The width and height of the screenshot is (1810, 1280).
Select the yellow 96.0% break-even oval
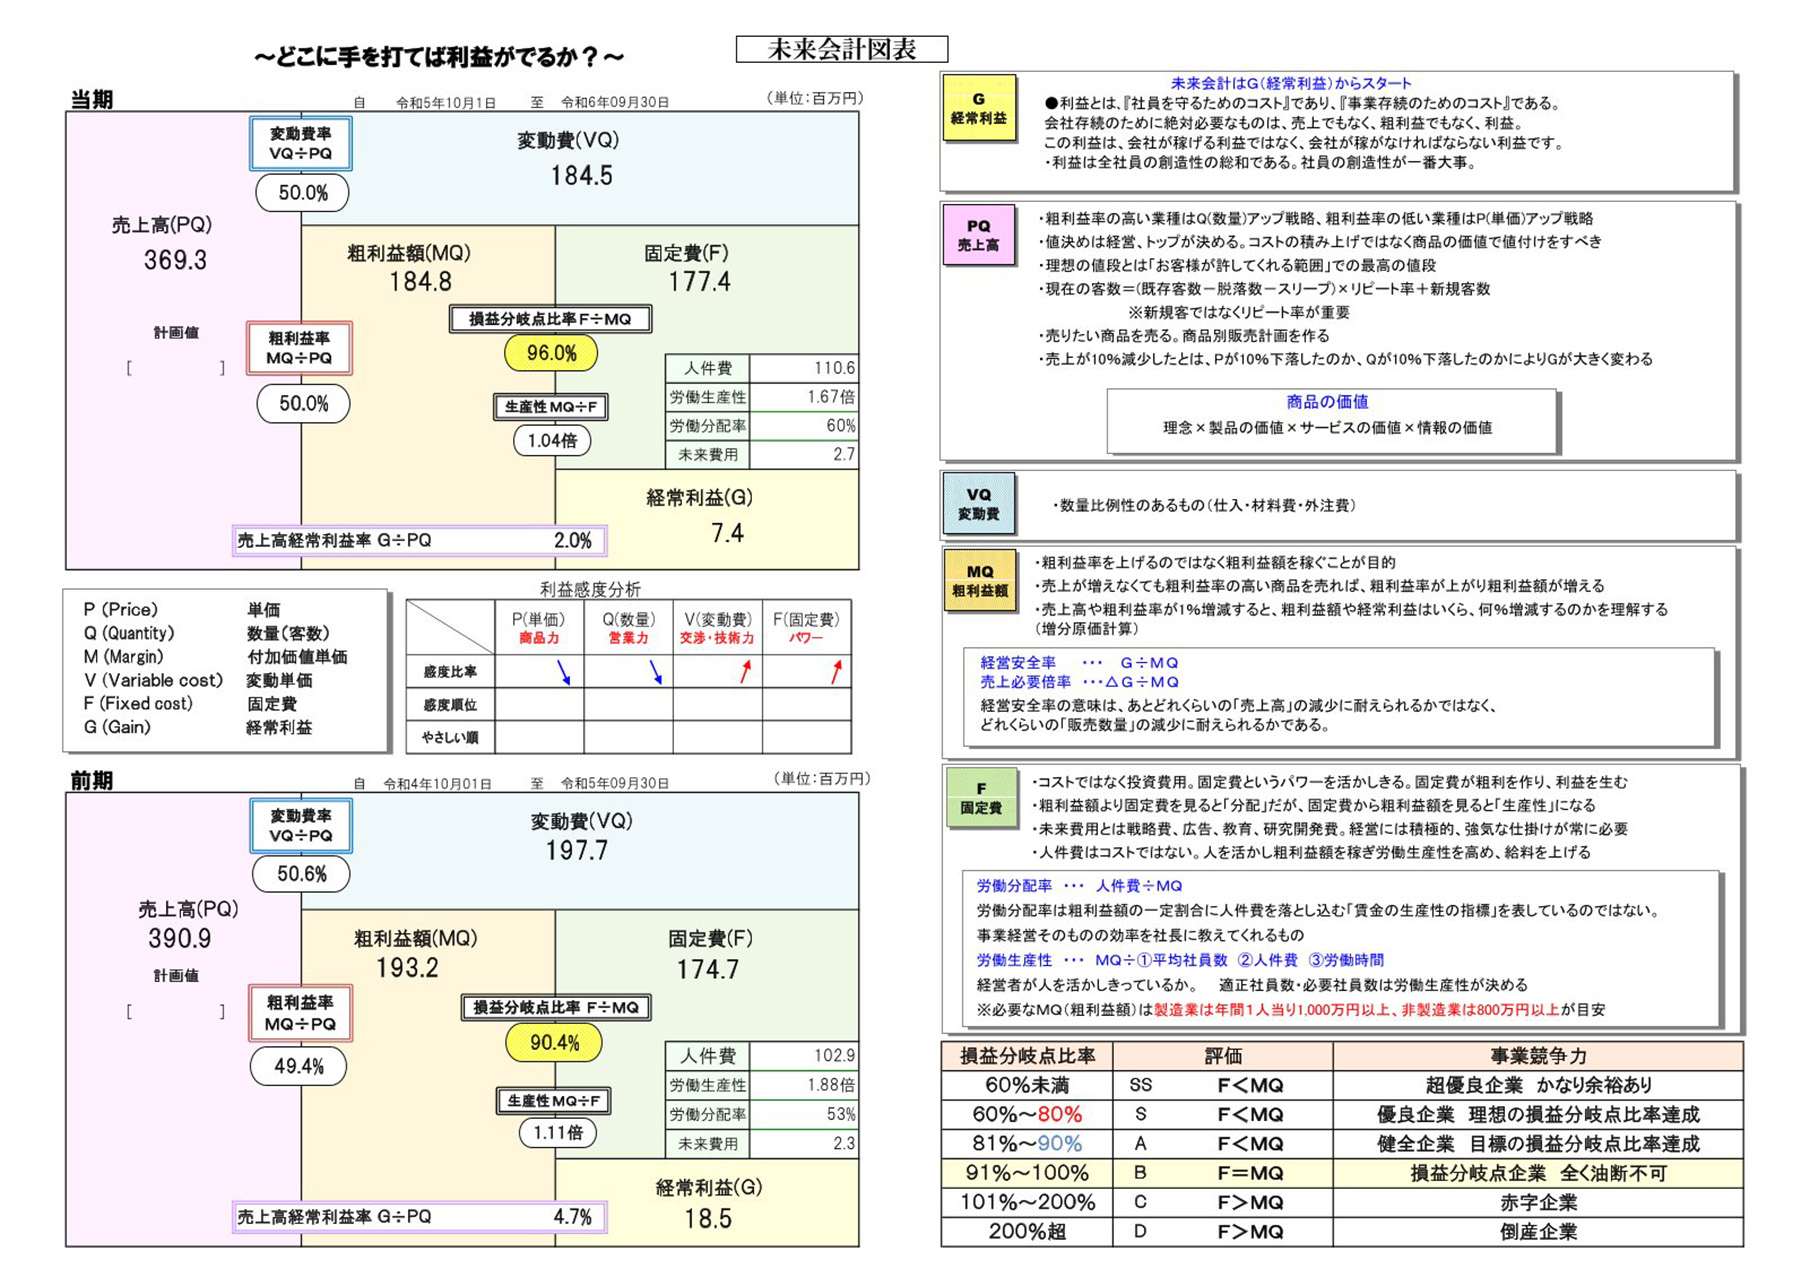[552, 353]
